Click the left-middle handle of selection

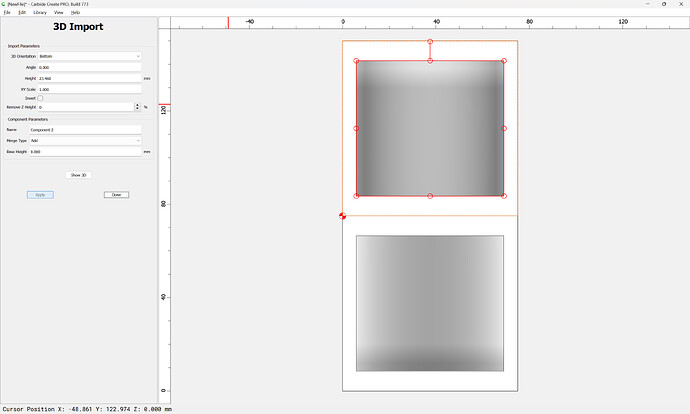(x=356, y=128)
